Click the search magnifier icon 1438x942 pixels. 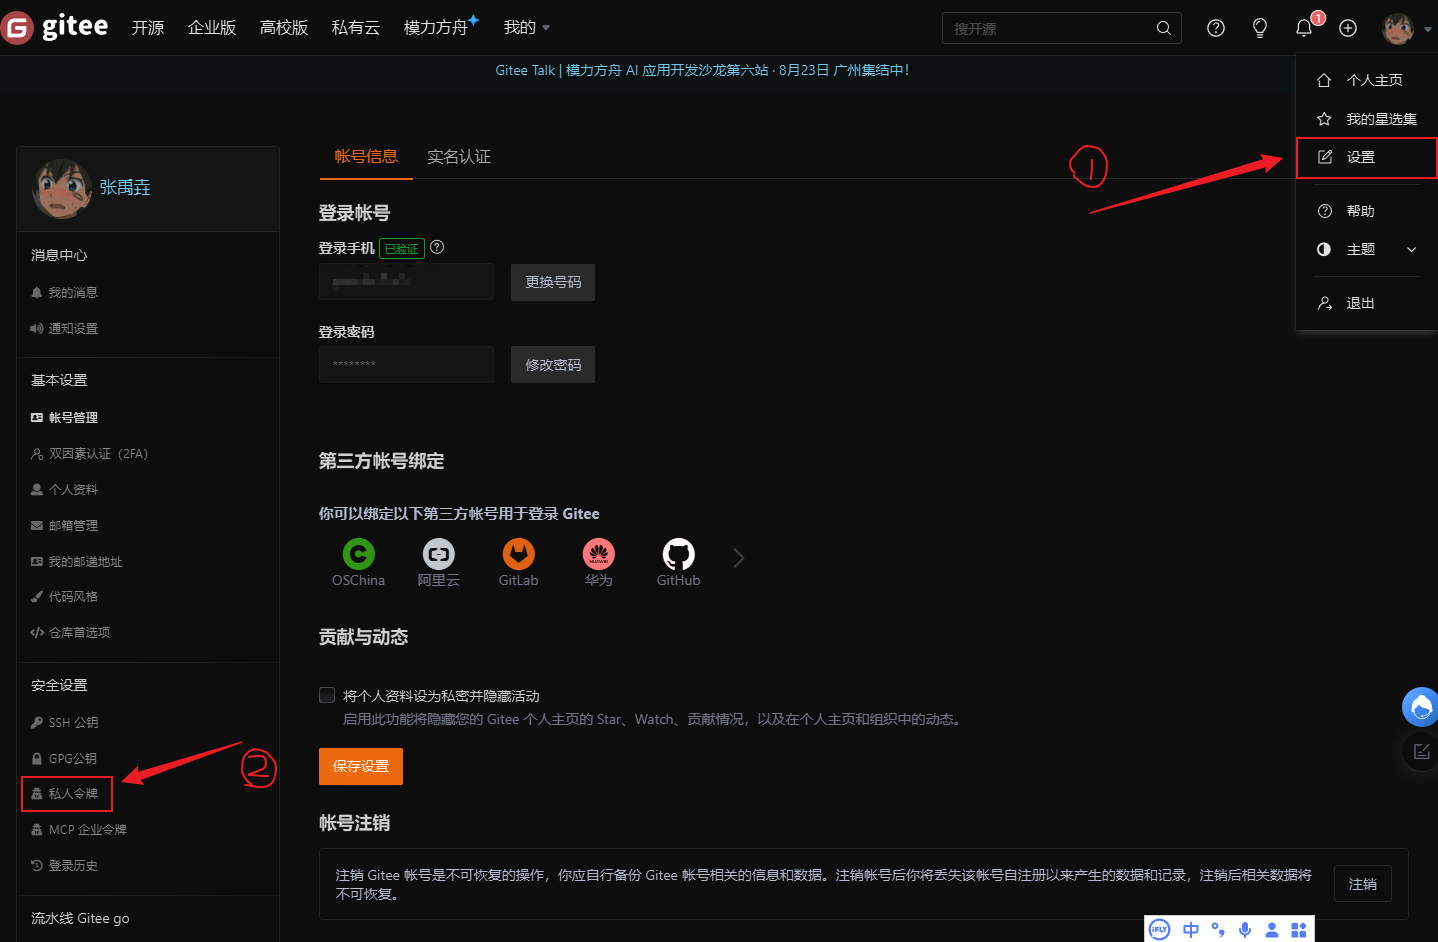[1163, 28]
